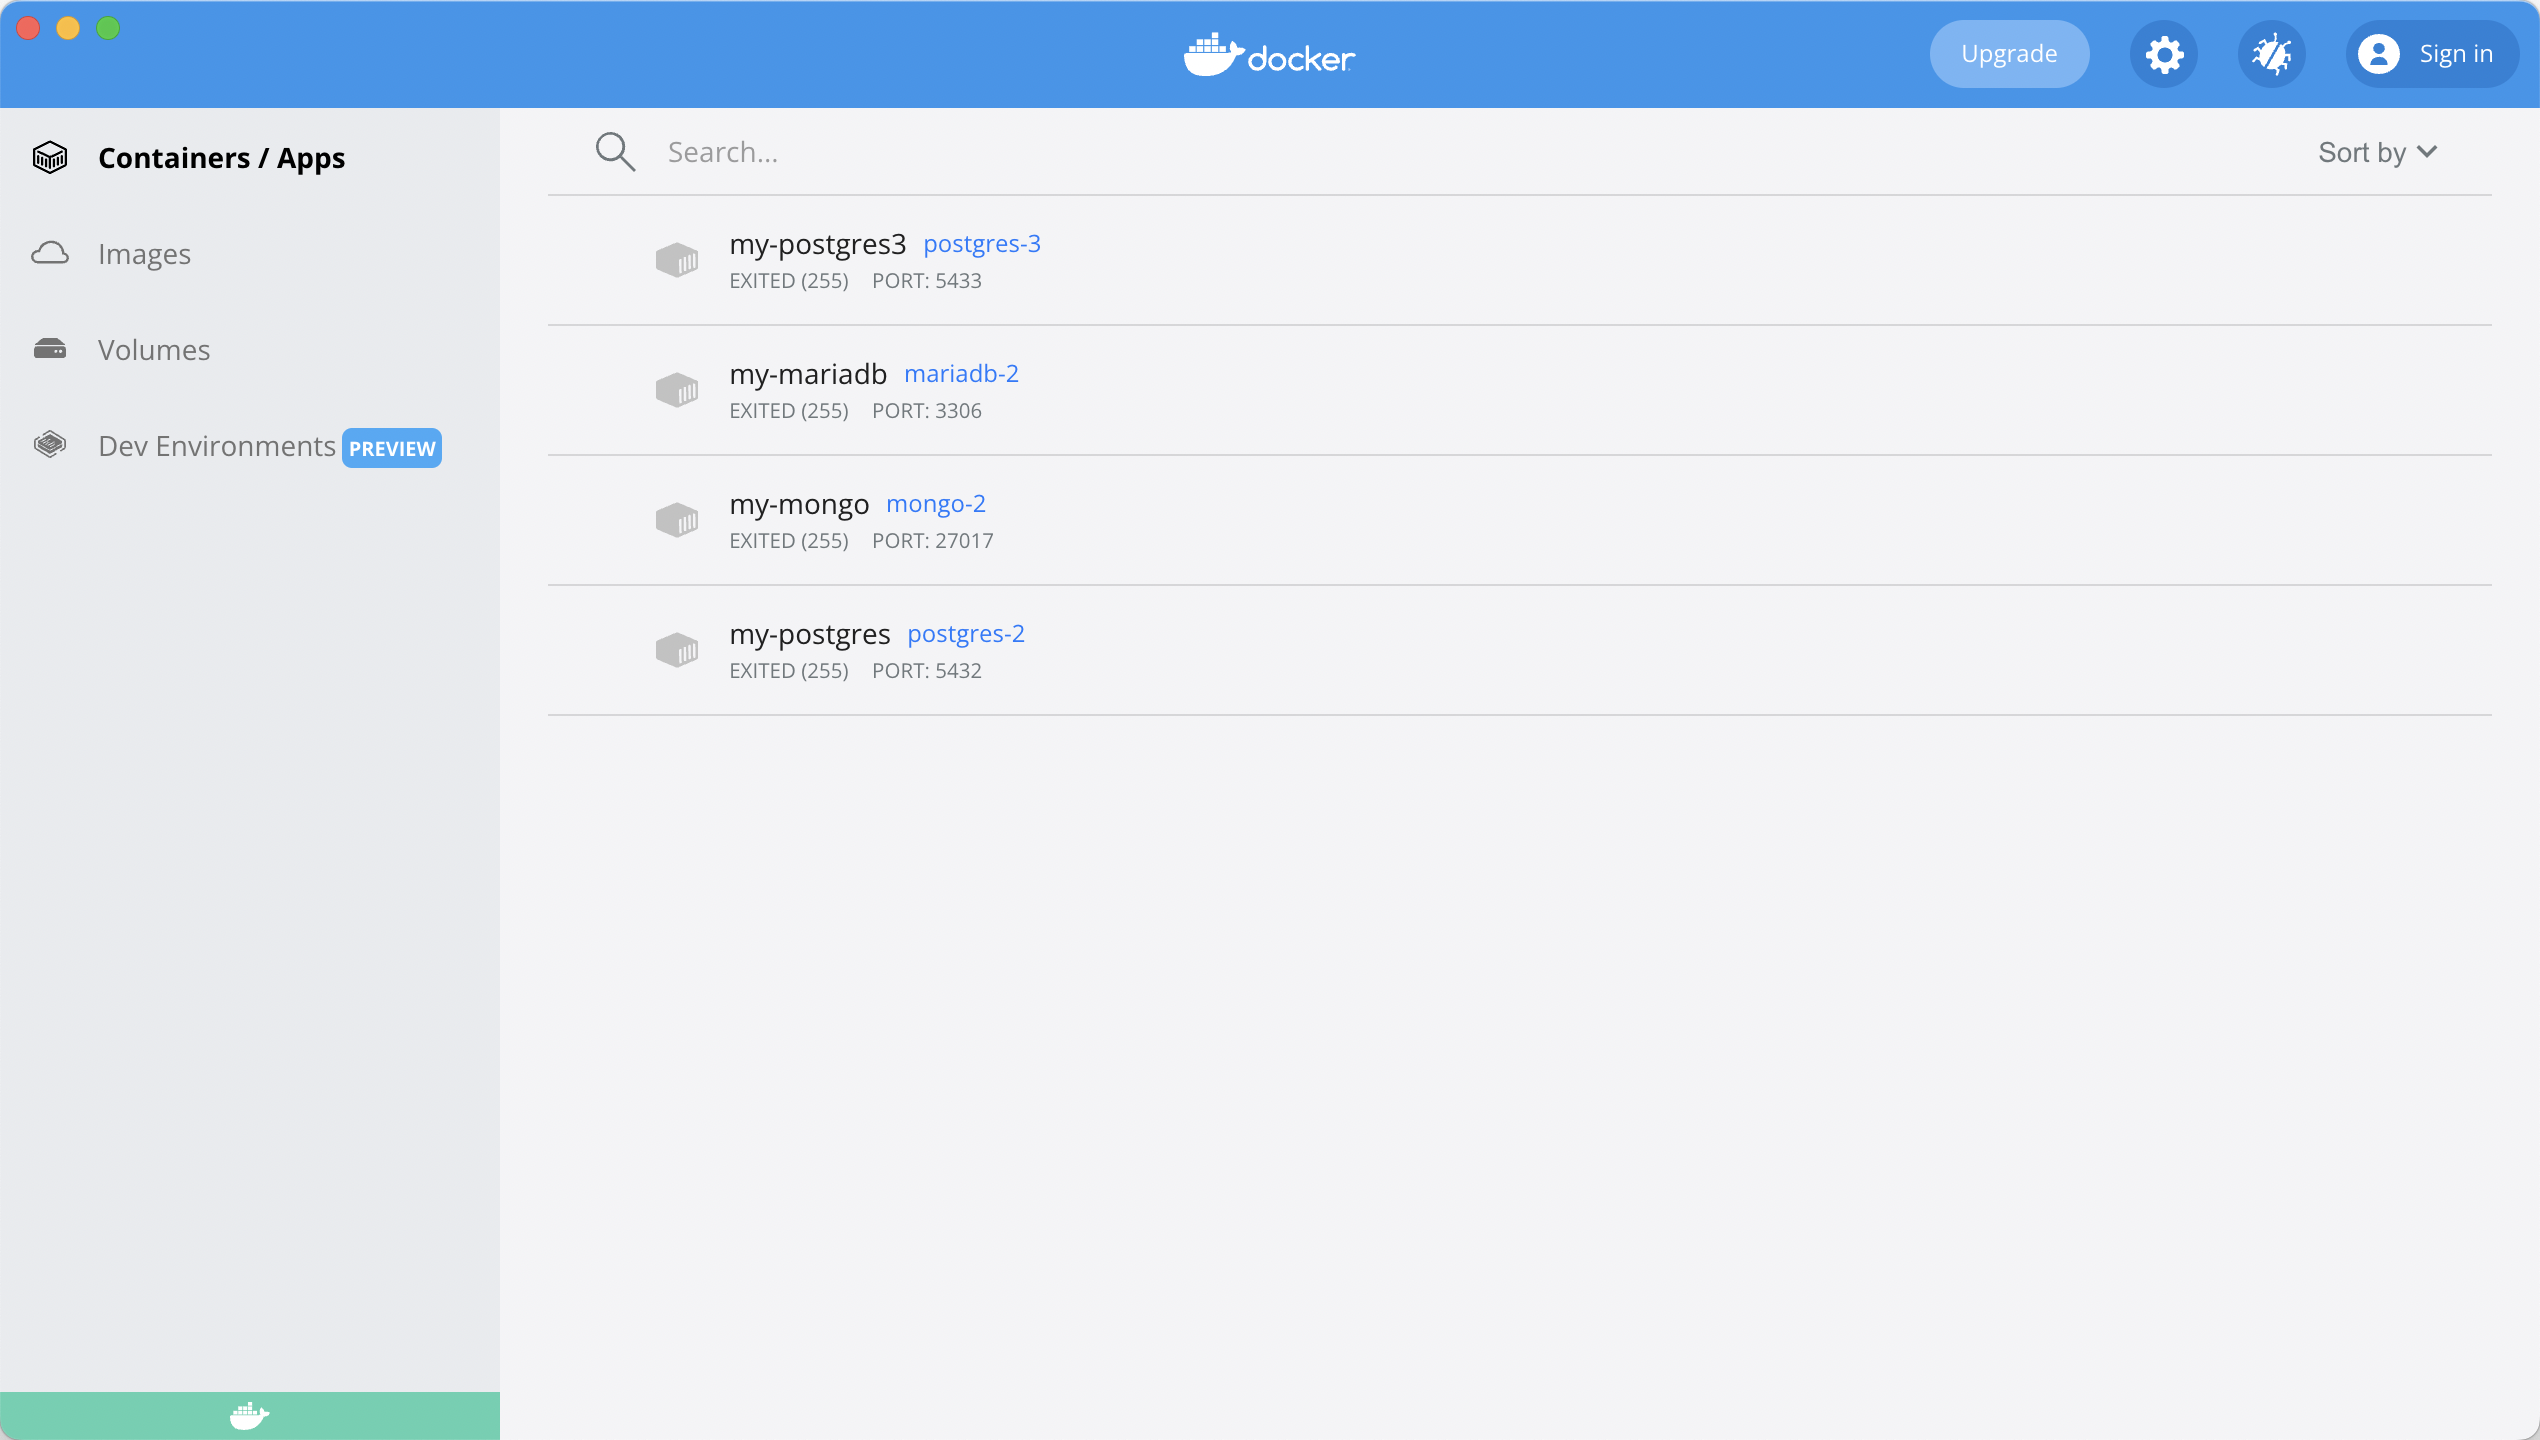2540x1440 pixels.
Task: Click the Upgrade button
Action: point(2008,54)
